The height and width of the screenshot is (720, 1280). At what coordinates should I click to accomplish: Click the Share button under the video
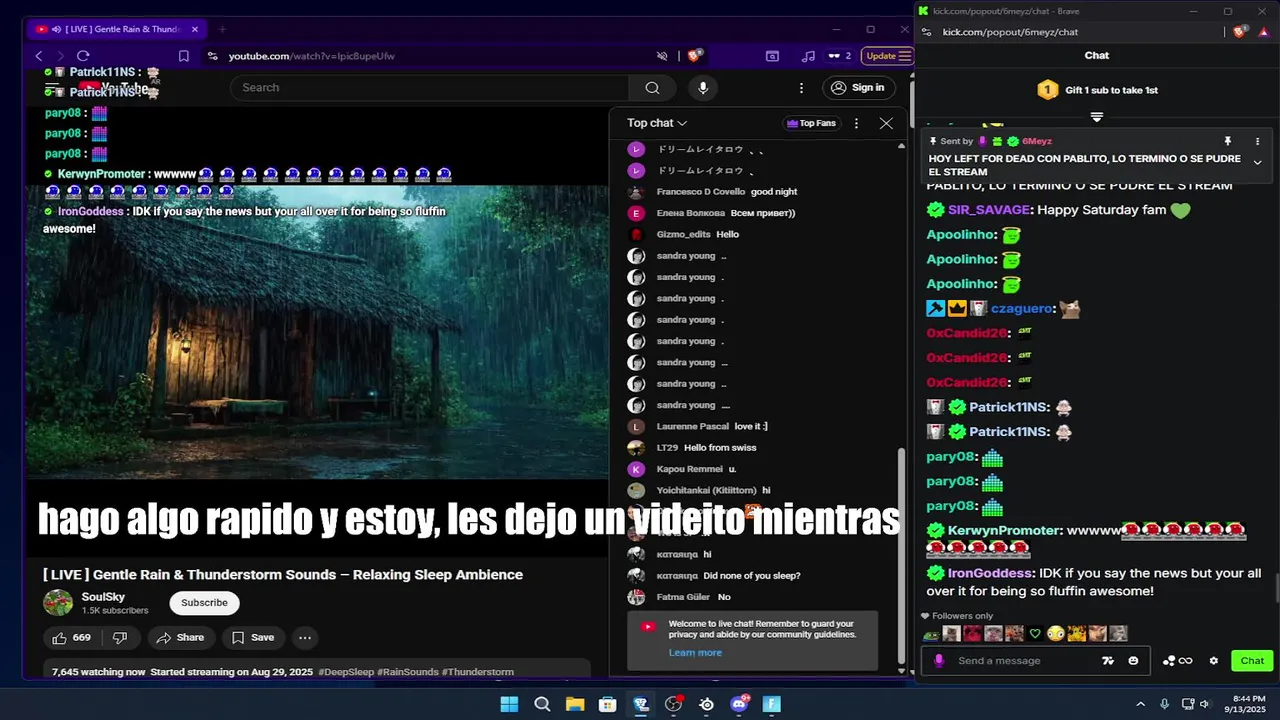point(180,637)
